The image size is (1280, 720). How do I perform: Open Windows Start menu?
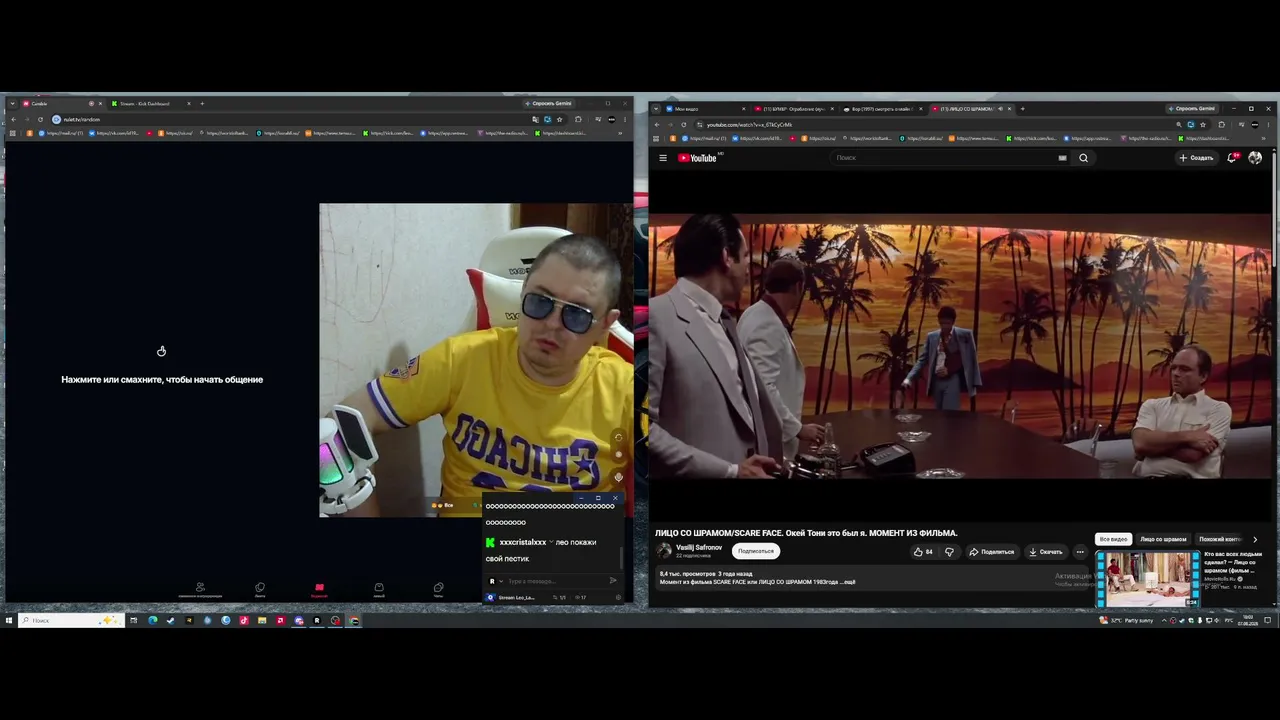(x=9, y=621)
